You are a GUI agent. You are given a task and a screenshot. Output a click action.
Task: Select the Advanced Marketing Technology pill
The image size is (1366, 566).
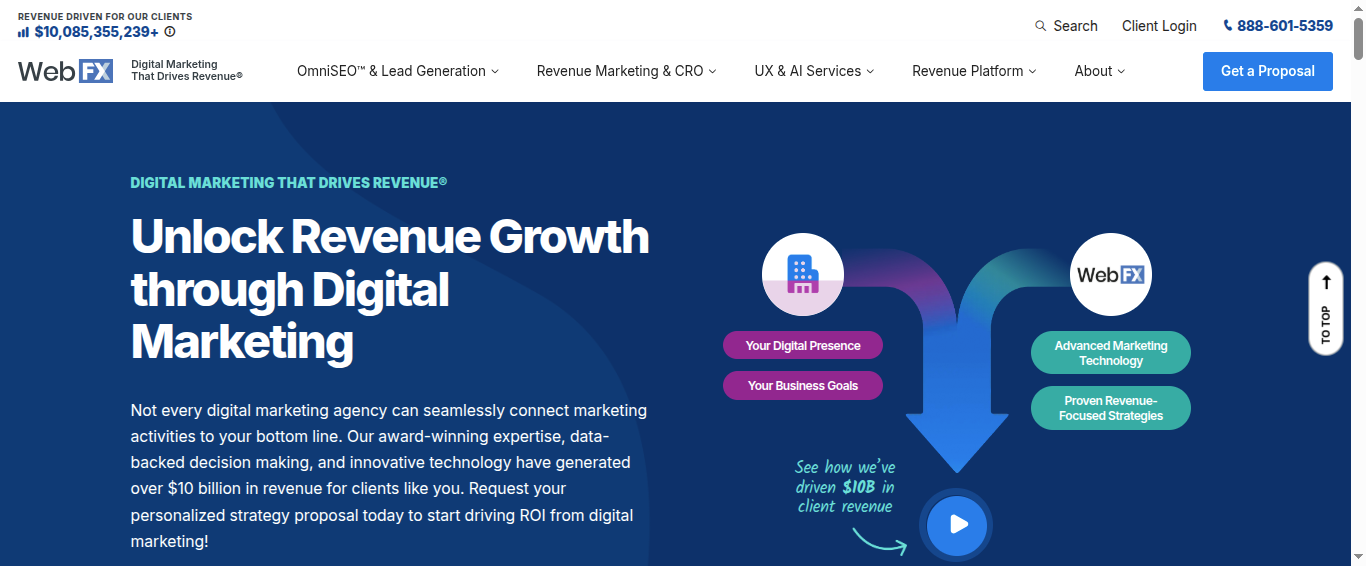(1110, 353)
